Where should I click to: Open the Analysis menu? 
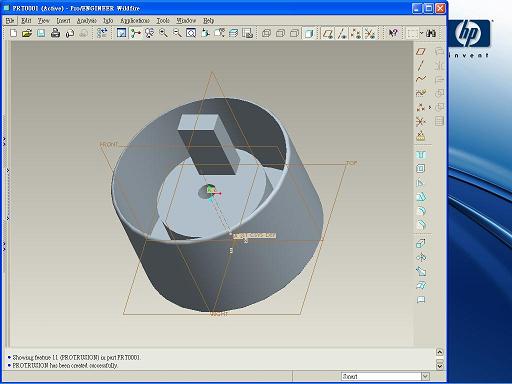point(86,21)
